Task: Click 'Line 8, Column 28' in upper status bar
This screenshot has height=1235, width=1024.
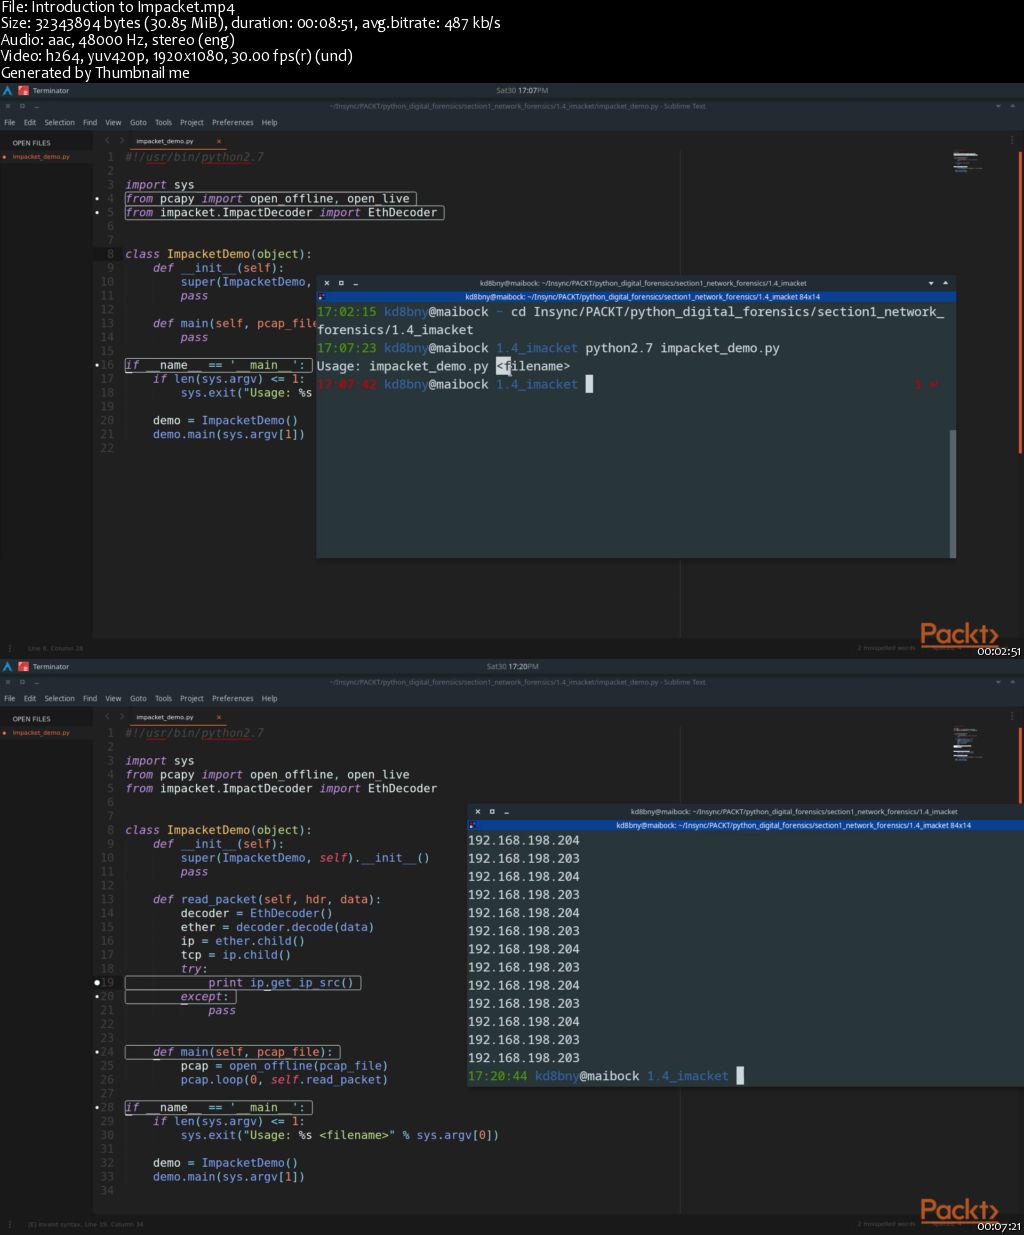Action: coord(55,649)
